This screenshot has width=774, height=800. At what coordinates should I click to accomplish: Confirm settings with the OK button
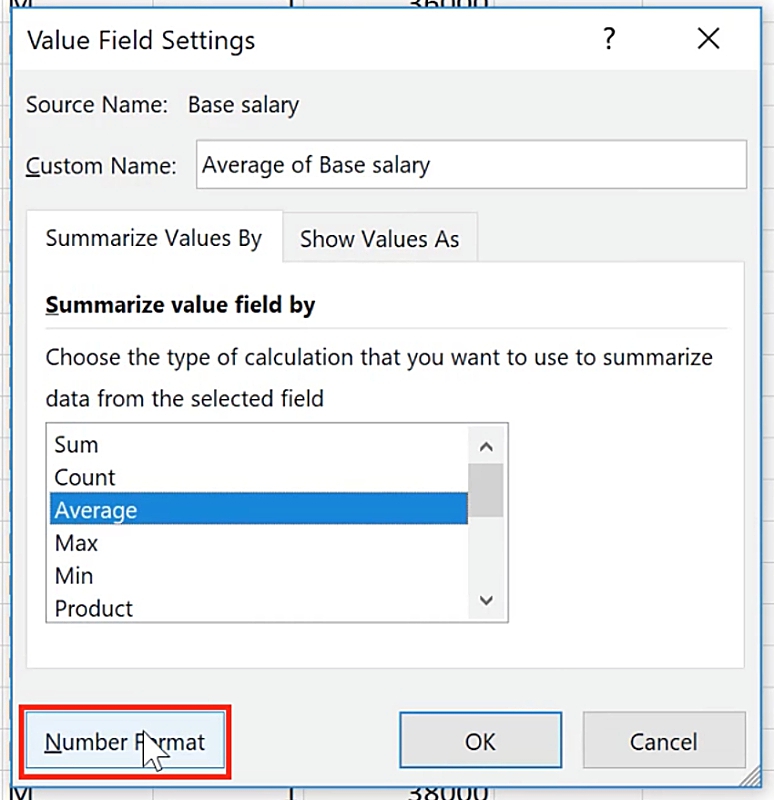click(481, 741)
